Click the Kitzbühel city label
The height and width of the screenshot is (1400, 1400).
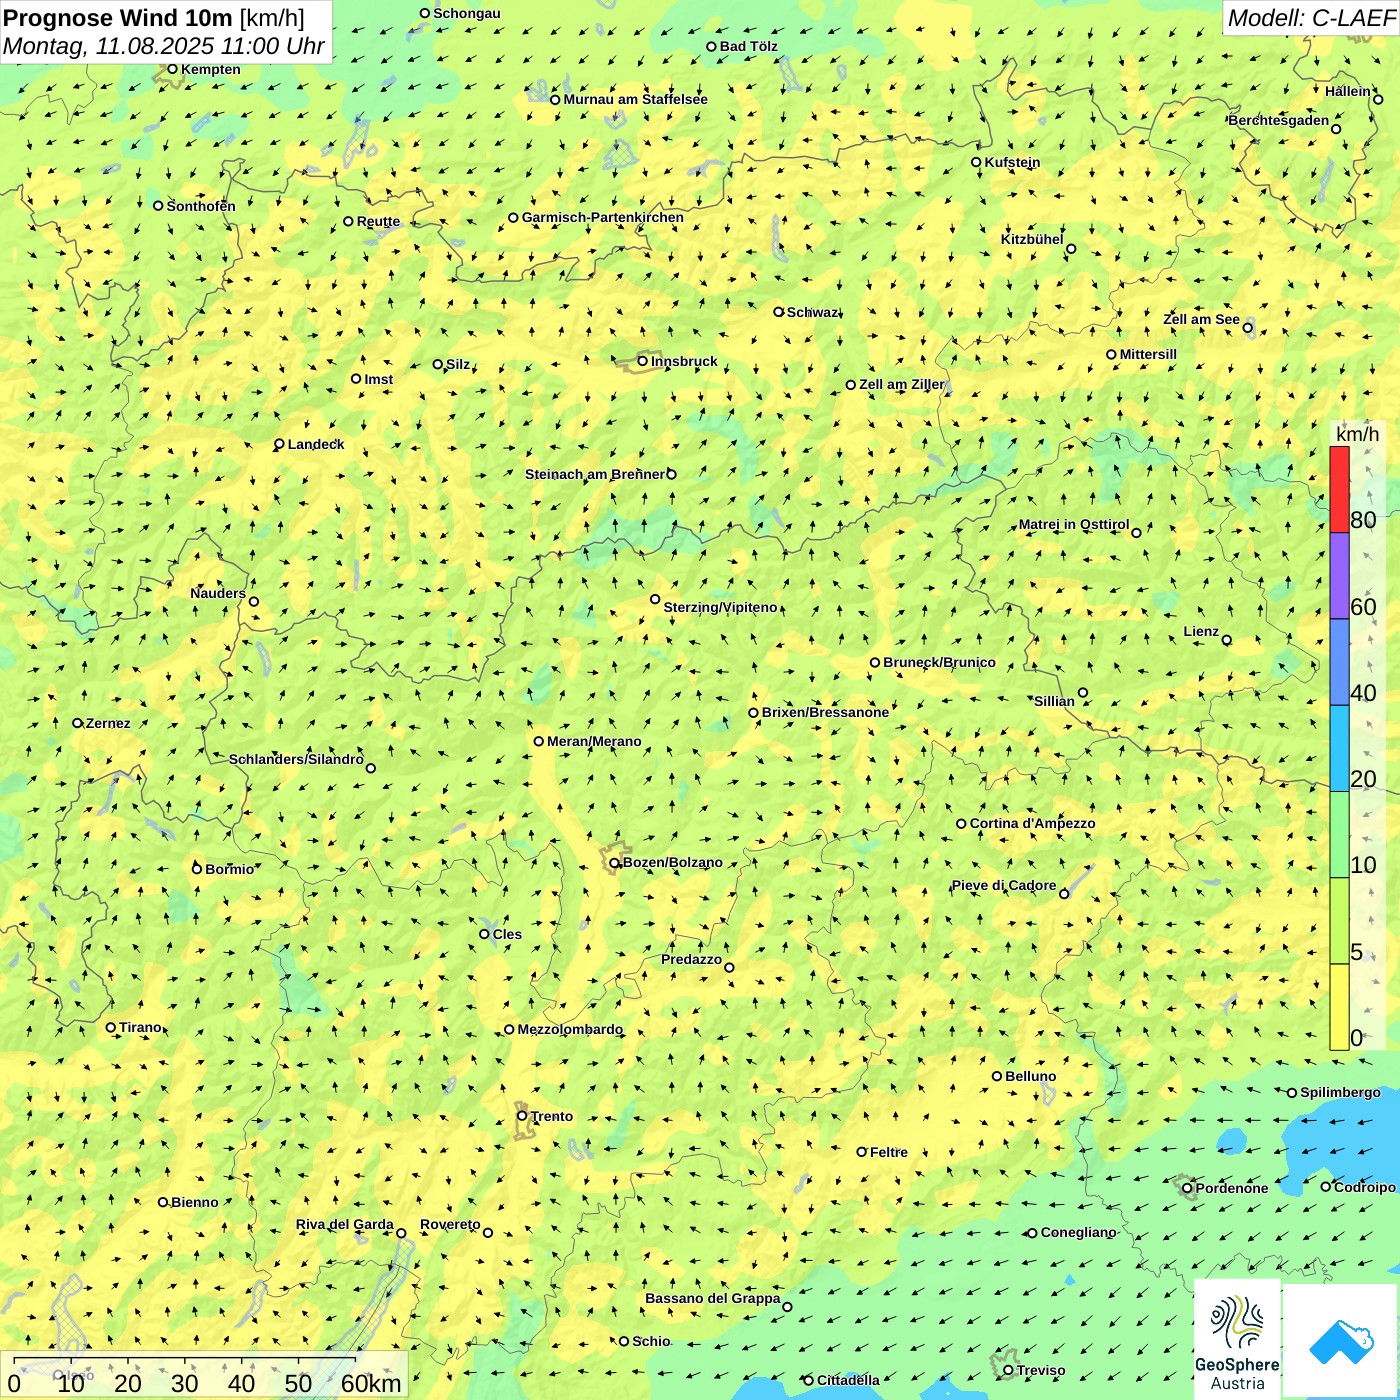click(1032, 239)
